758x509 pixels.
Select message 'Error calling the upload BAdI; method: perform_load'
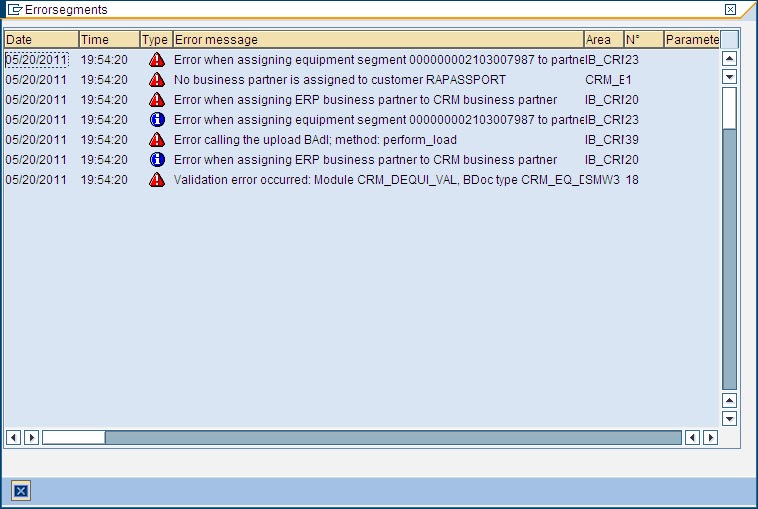pyautogui.click(x=315, y=140)
